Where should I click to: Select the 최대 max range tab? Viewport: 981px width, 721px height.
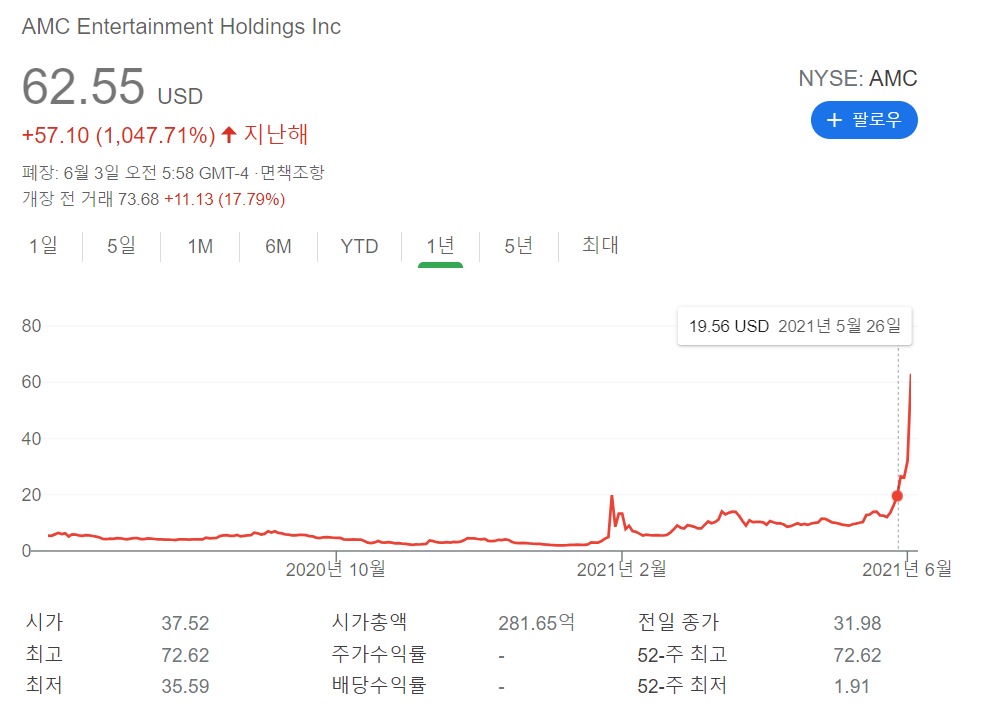coord(600,245)
